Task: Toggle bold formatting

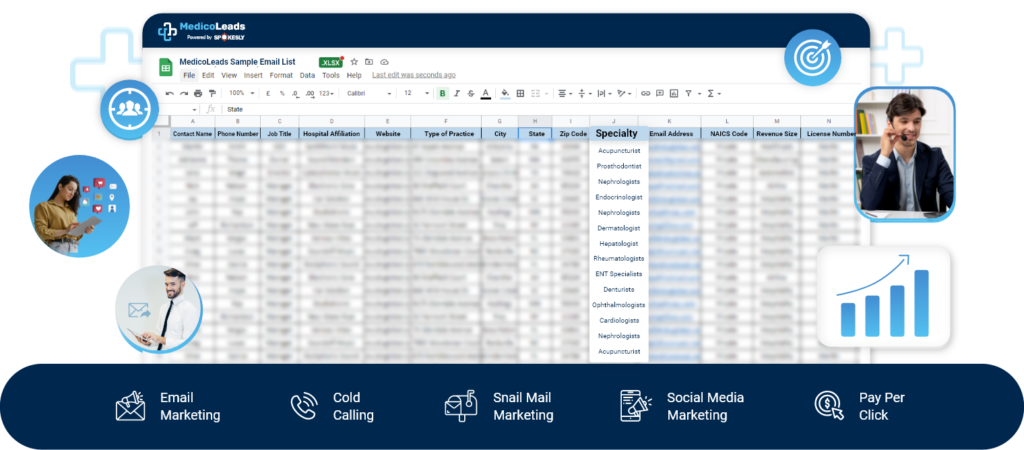Action: point(443,93)
